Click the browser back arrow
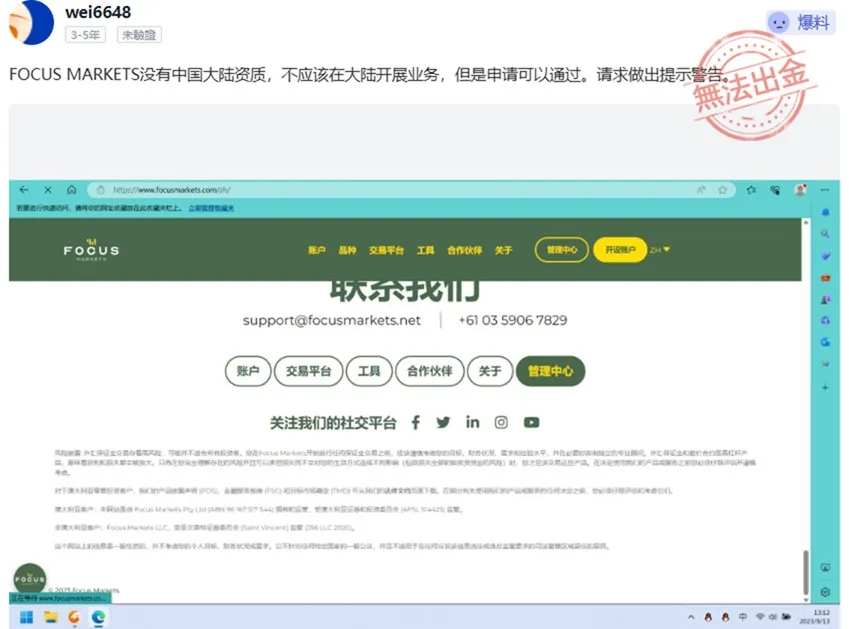Screen dimensions: 849x629 24,189
